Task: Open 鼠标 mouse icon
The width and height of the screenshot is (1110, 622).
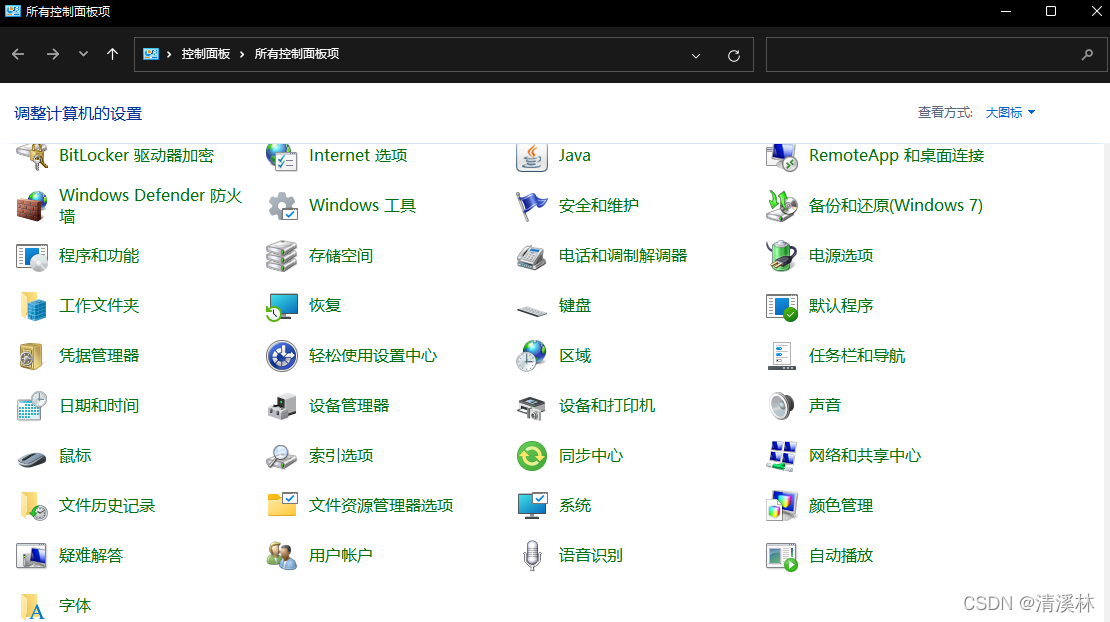Action: click(x=32, y=459)
